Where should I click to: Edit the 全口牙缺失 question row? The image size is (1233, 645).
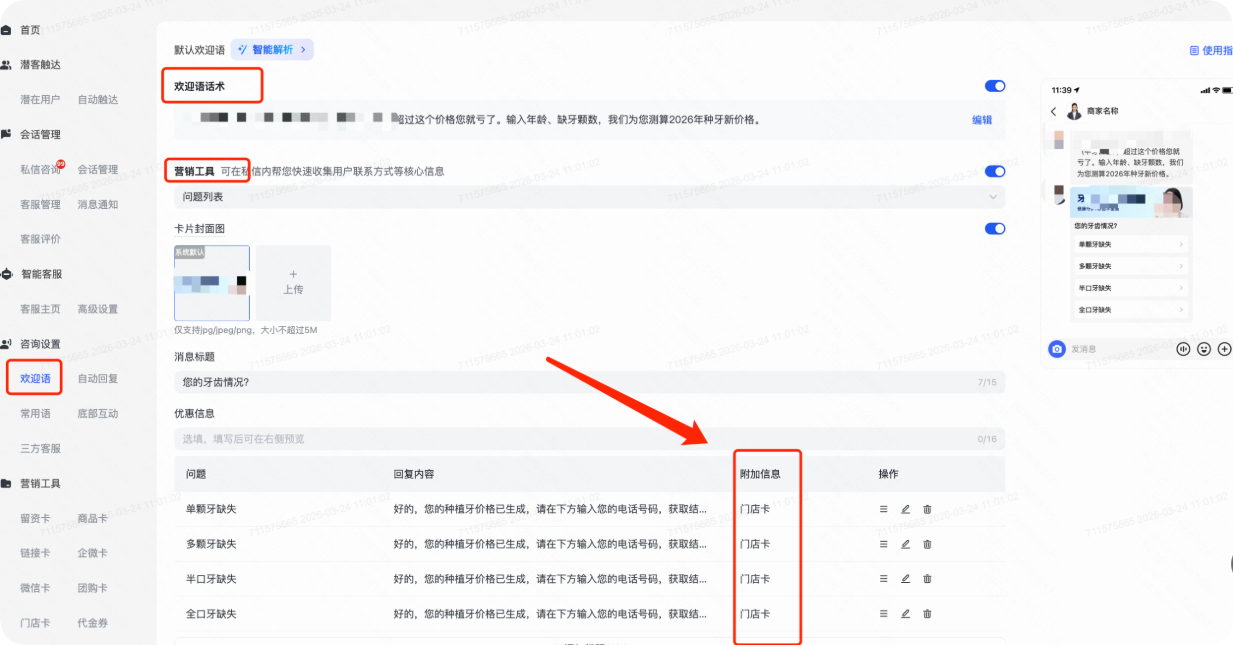905,614
